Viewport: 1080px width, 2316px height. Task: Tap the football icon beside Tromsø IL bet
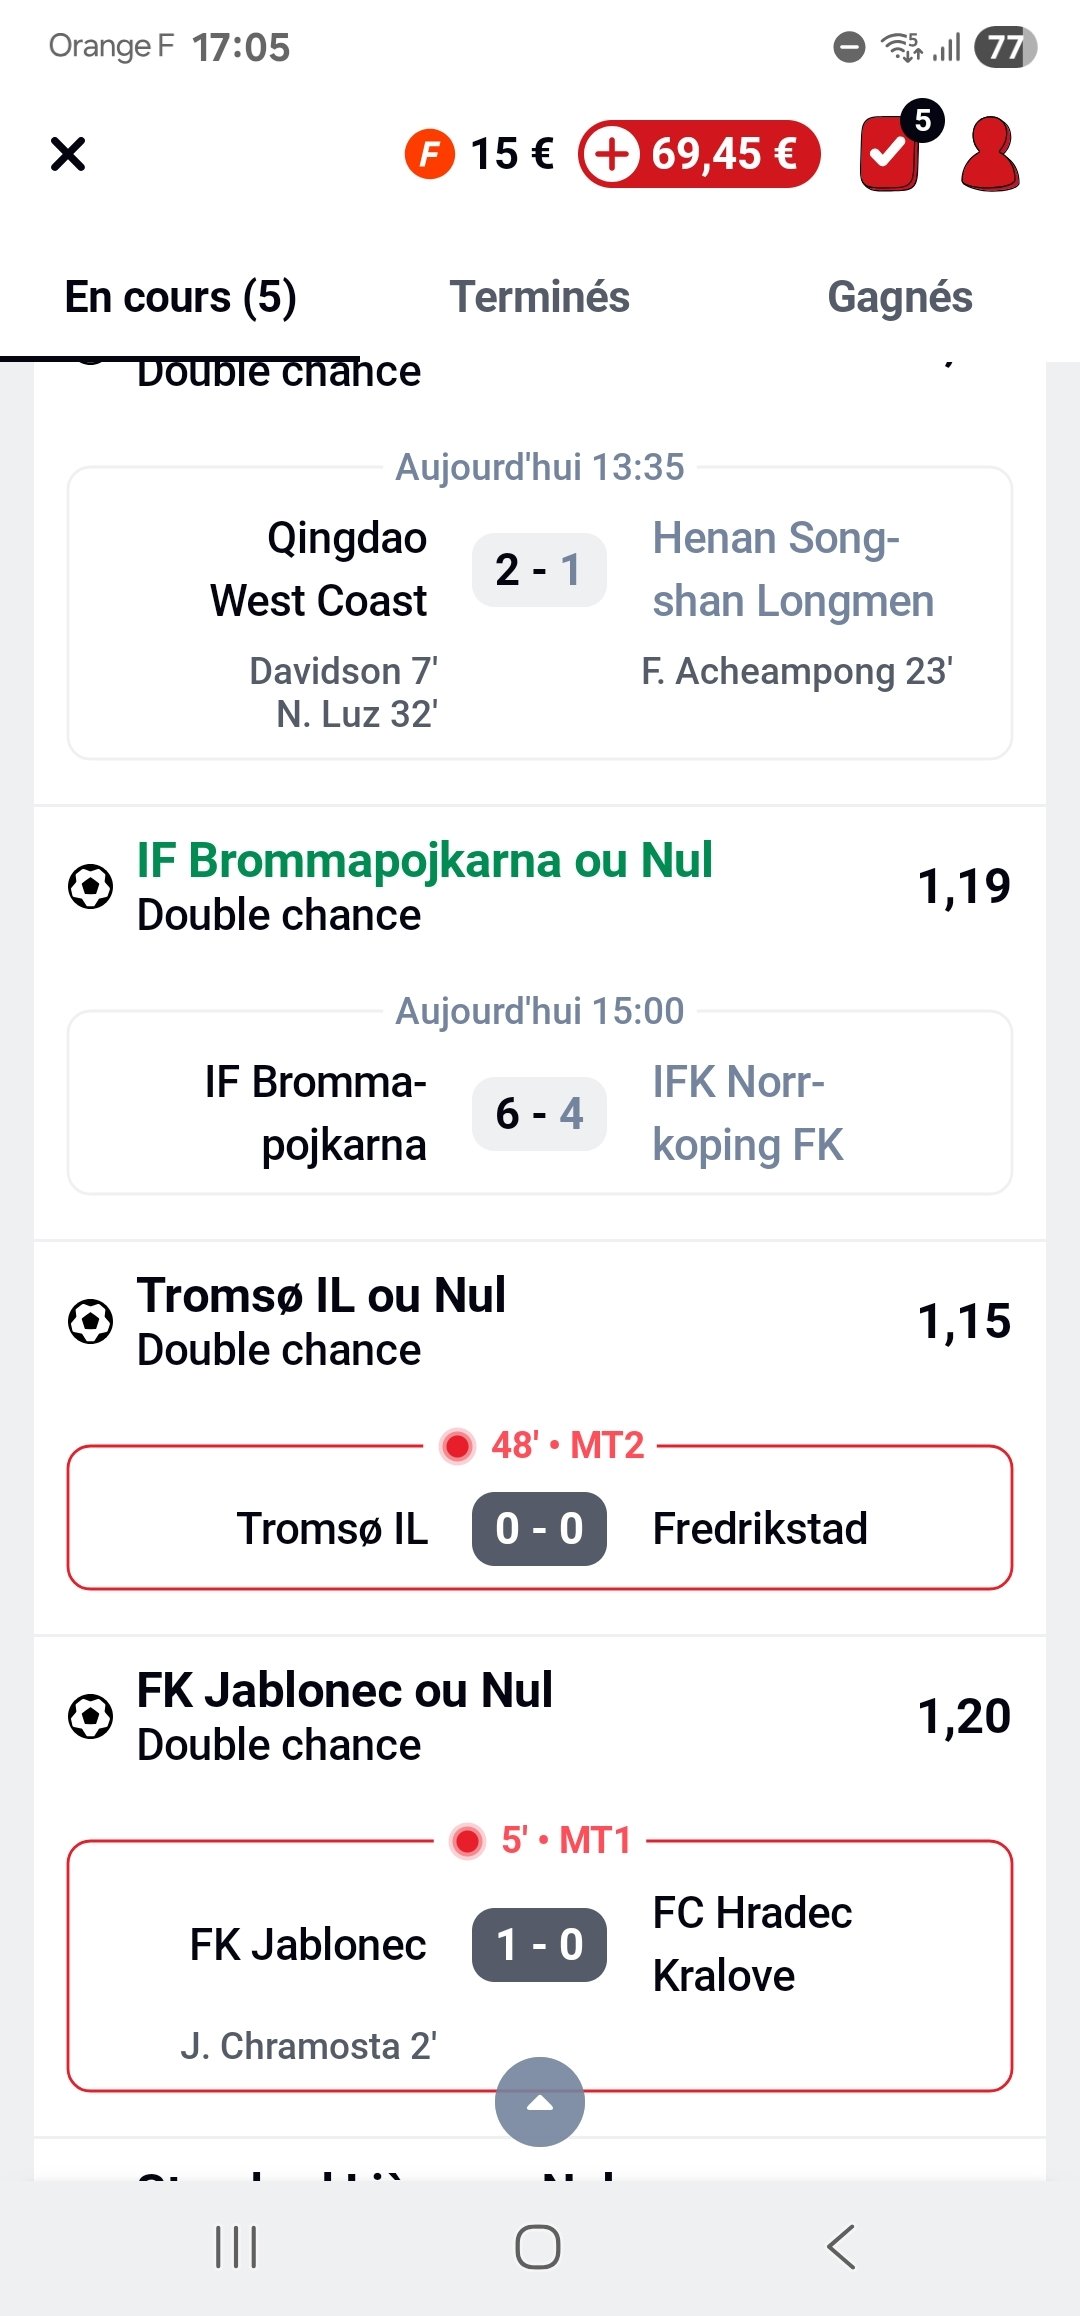90,1322
